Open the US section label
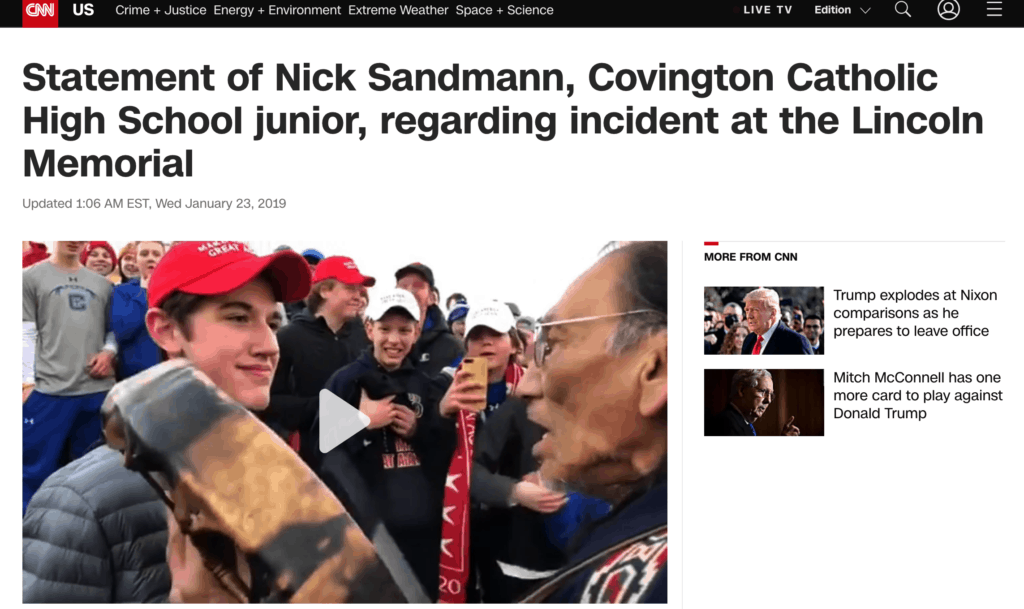 83,10
